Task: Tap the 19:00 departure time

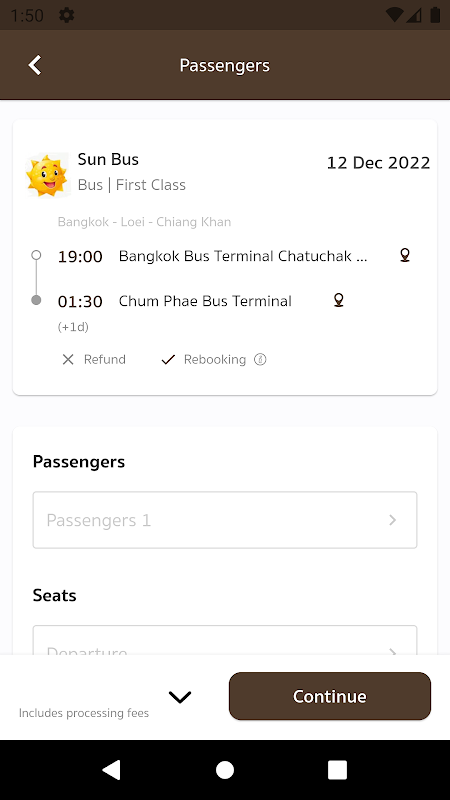Action: coord(80,257)
